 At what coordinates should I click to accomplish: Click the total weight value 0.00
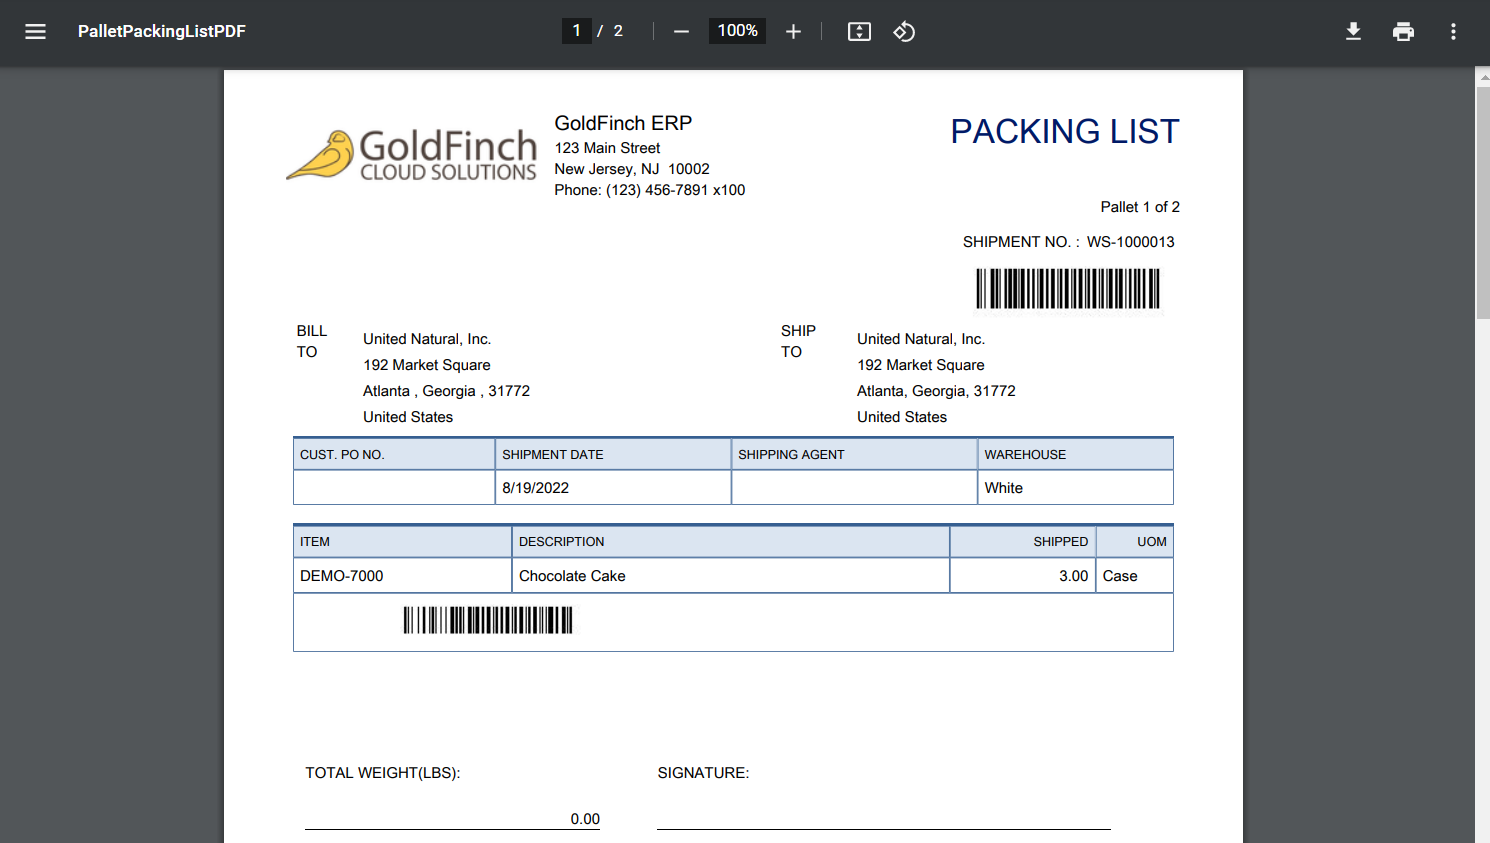[585, 819]
